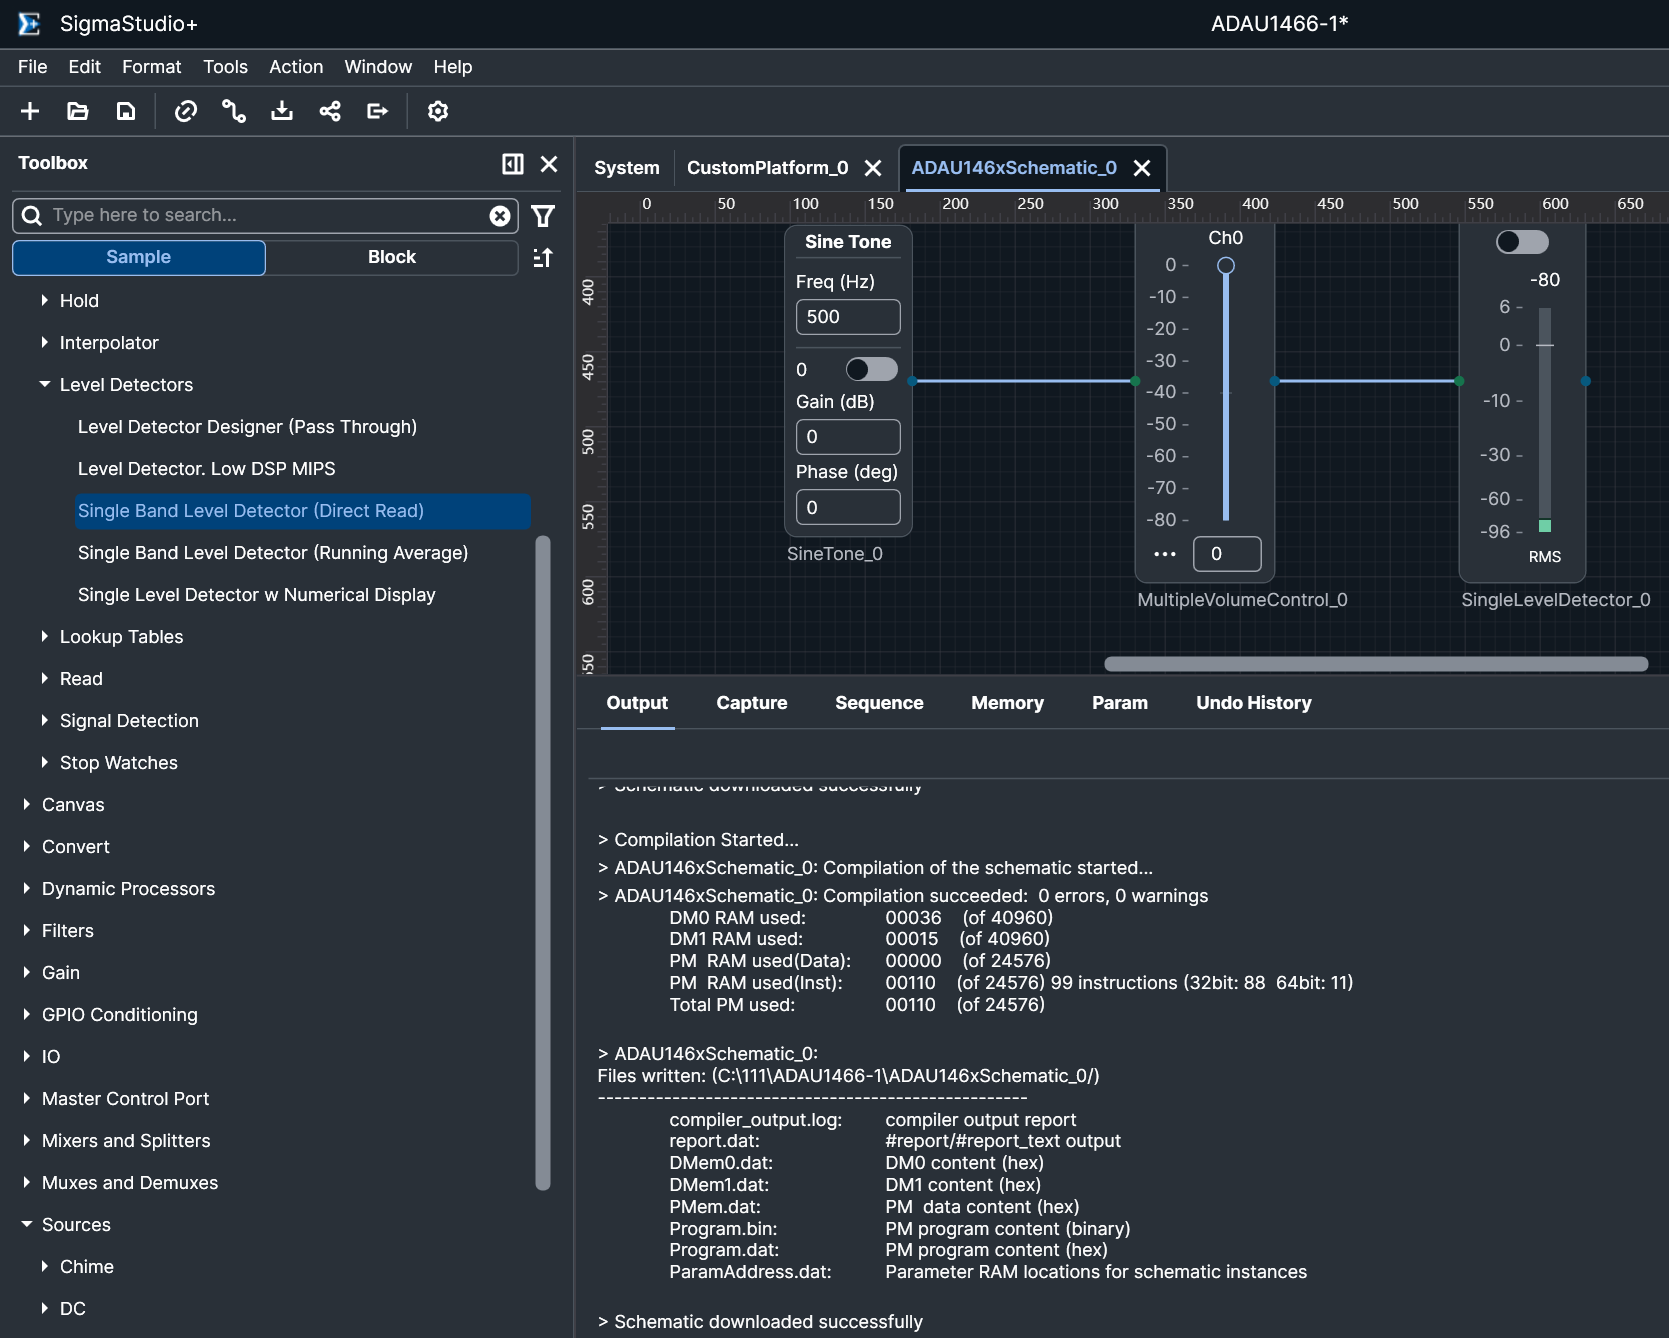
Task: Open a project with the folder icon
Action: (x=78, y=111)
